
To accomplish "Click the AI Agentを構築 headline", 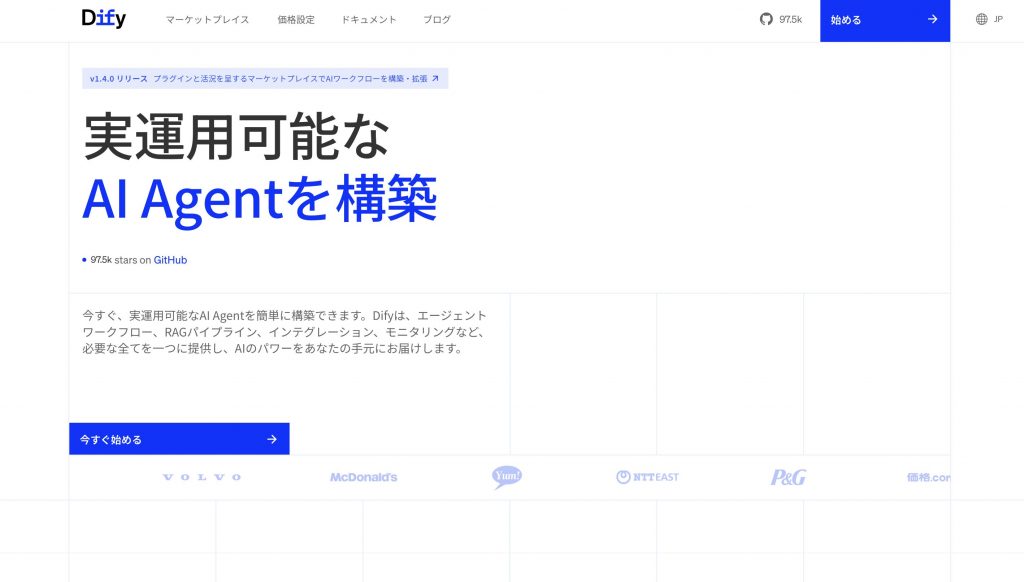I will coord(259,199).
